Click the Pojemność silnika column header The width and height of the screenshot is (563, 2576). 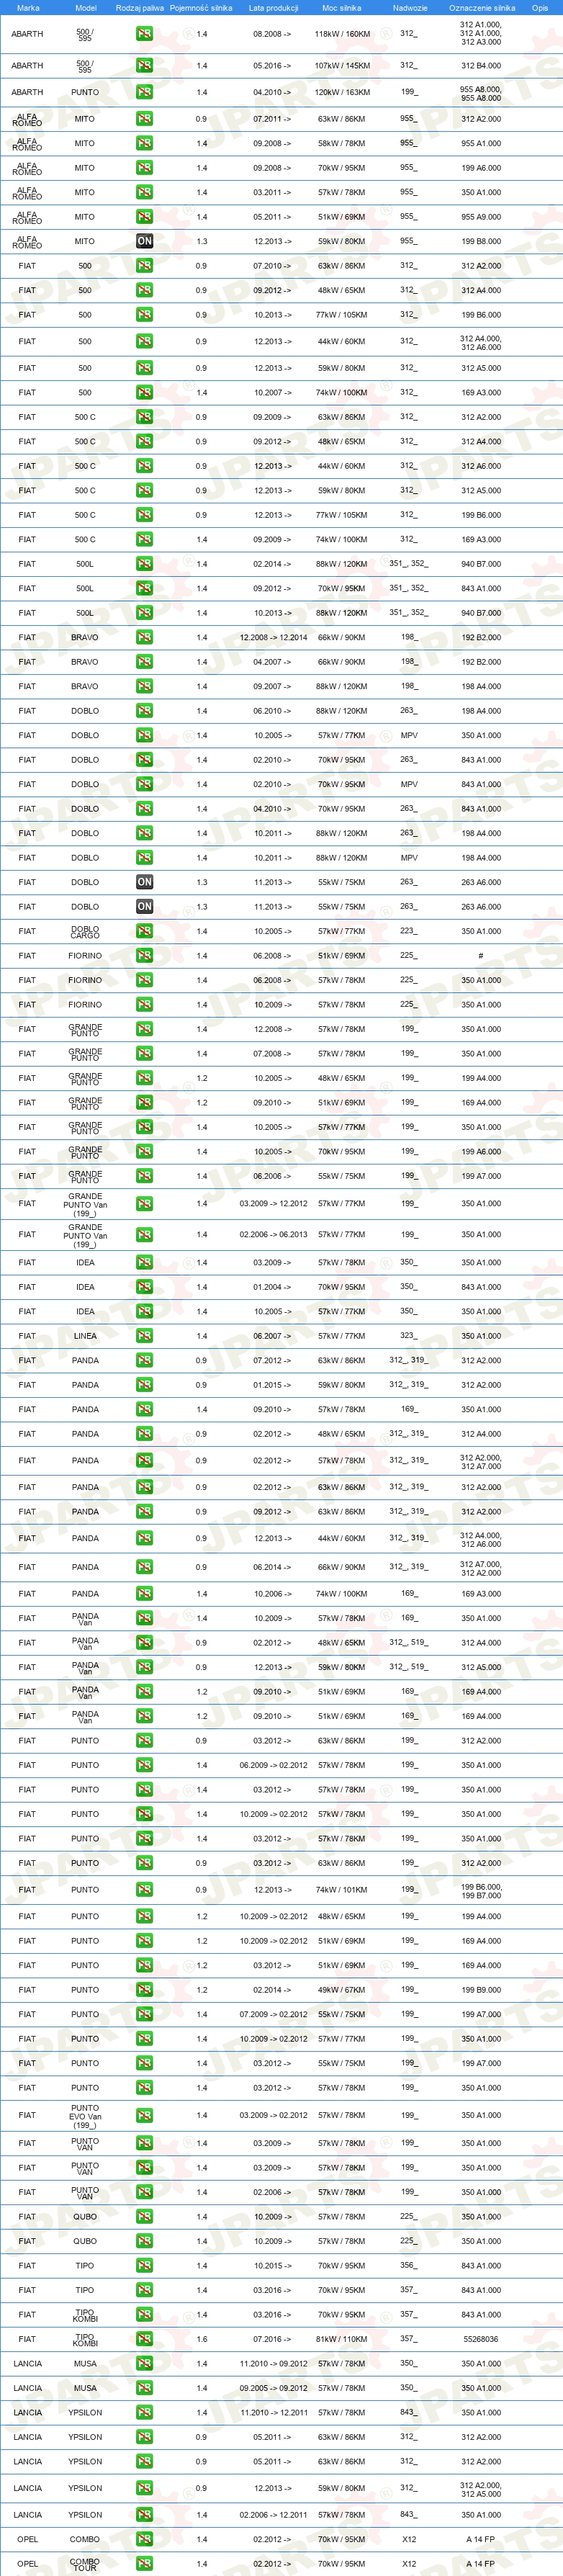click(201, 8)
